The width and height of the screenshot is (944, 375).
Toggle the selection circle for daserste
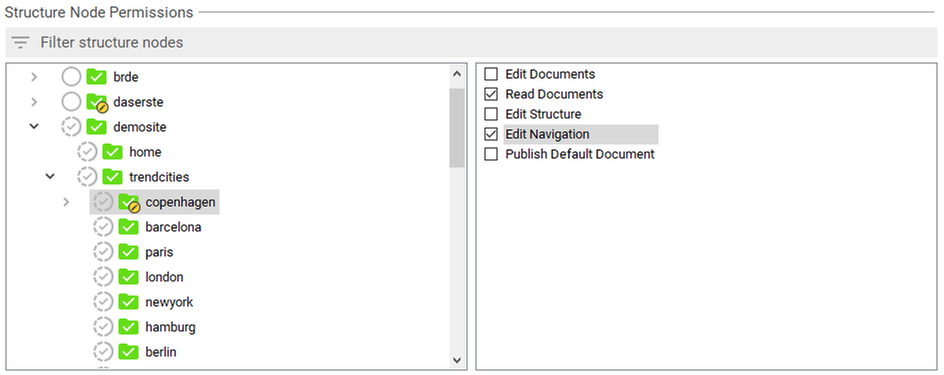pos(71,102)
